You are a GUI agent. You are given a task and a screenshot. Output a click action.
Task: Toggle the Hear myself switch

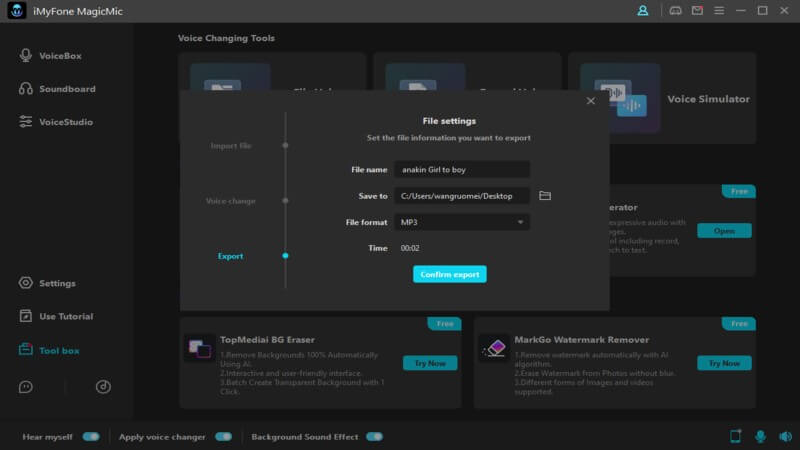click(91, 437)
